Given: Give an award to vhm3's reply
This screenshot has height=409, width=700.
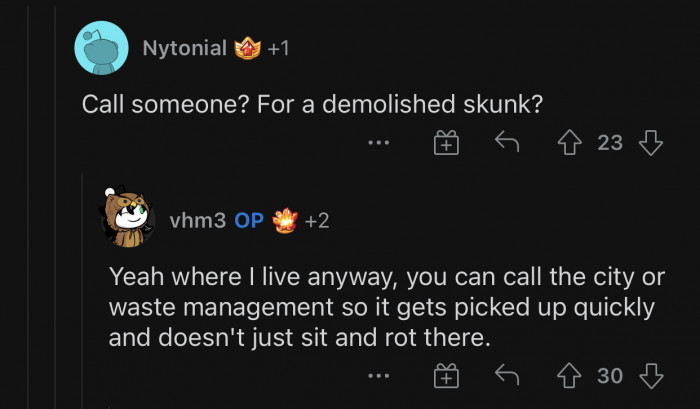Looking at the screenshot, I should click(x=445, y=376).
